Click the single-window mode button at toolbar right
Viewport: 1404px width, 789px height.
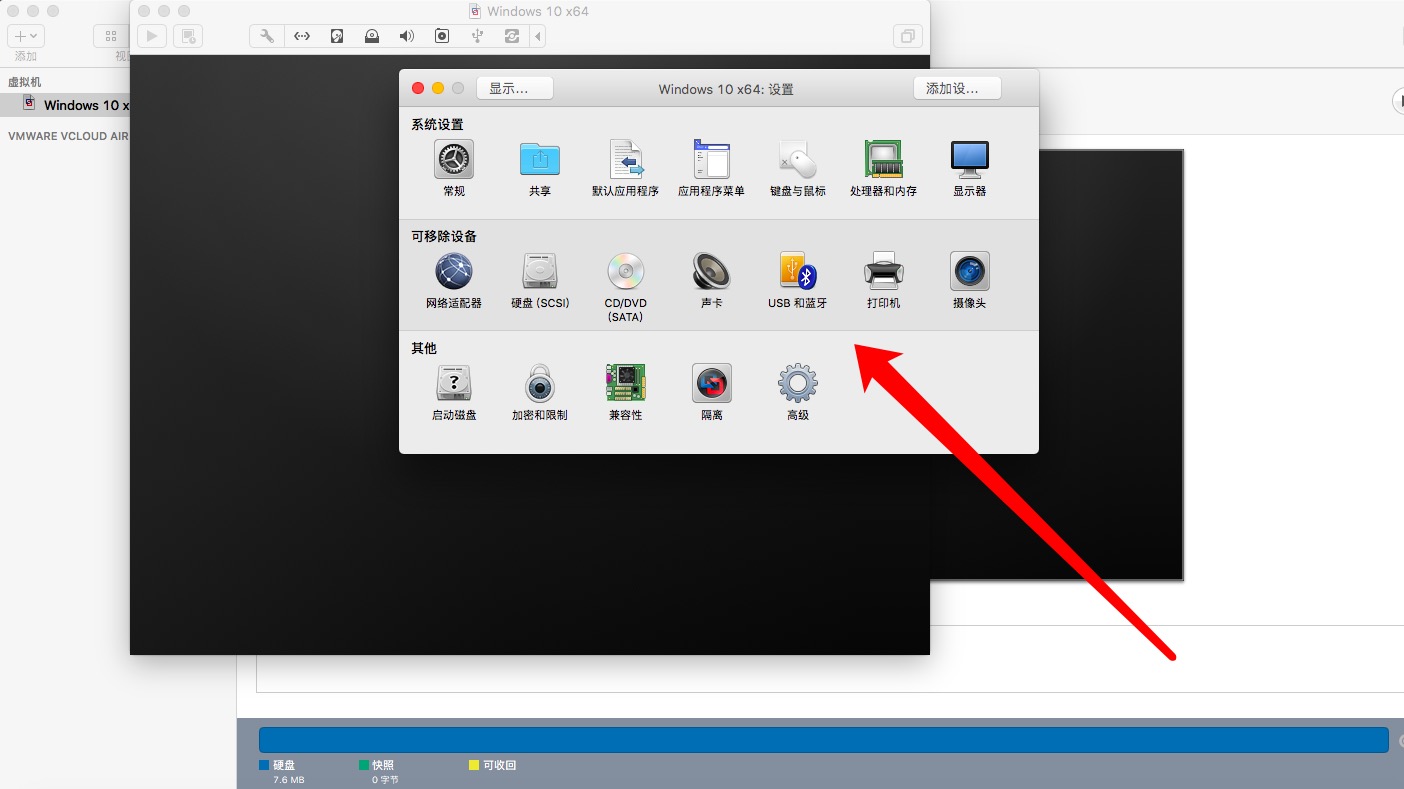907,36
